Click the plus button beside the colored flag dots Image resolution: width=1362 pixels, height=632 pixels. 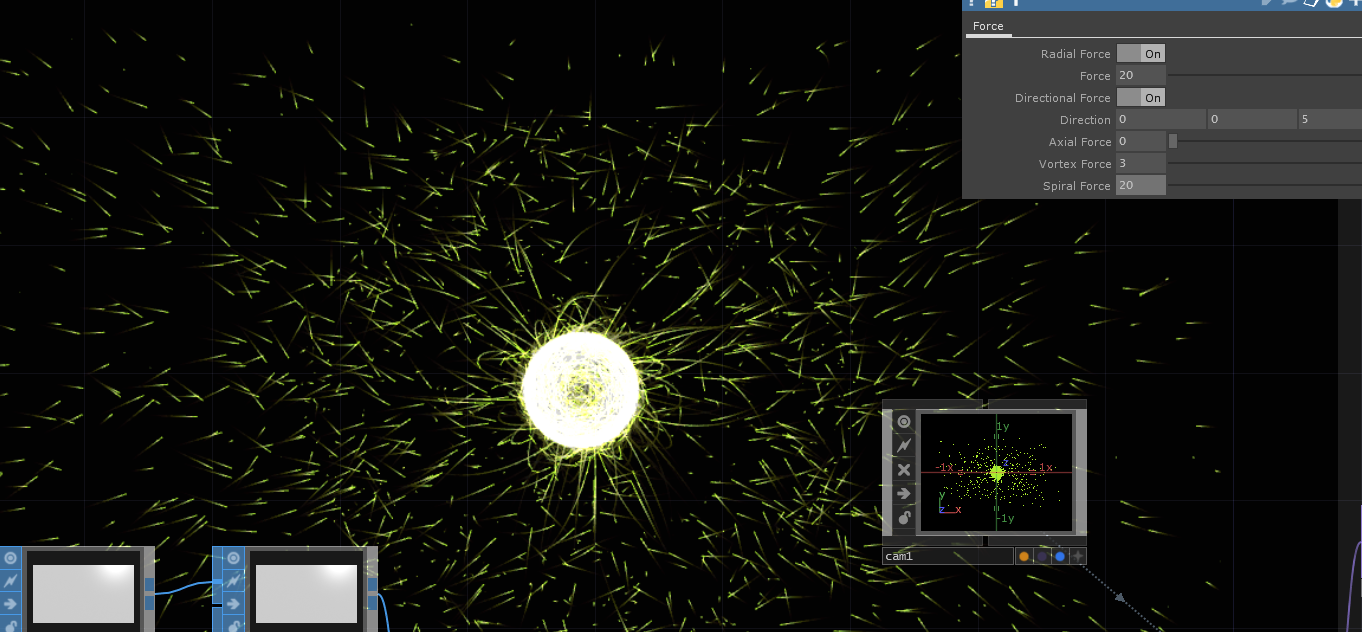[x=1078, y=555]
